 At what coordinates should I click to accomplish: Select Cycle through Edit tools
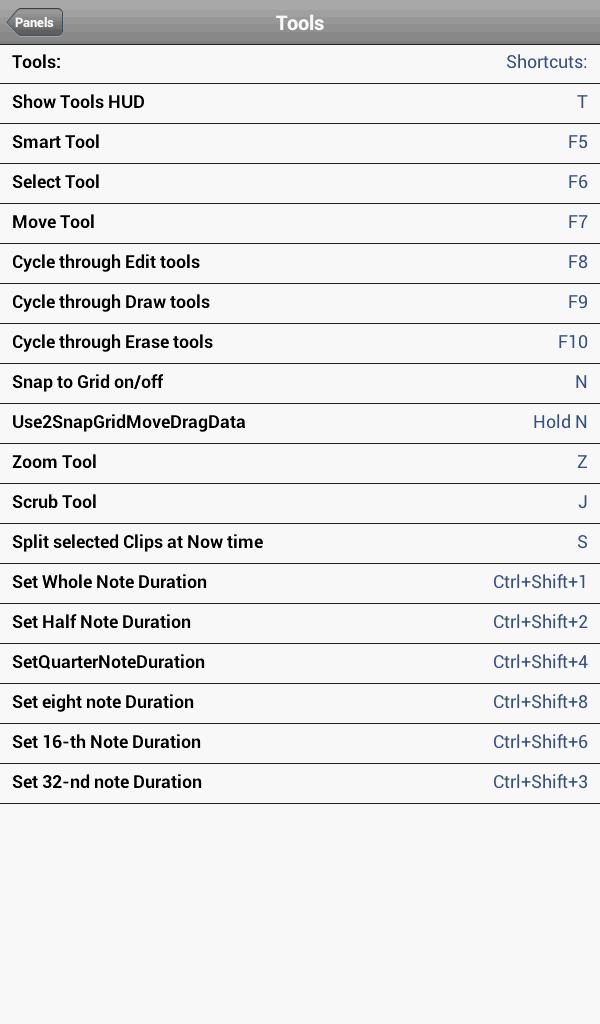pos(300,263)
